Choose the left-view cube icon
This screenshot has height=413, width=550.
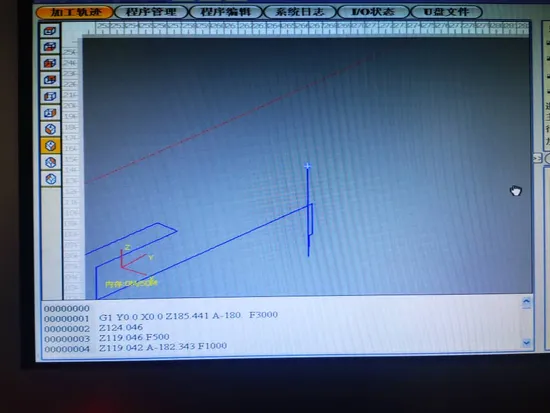tap(50, 96)
